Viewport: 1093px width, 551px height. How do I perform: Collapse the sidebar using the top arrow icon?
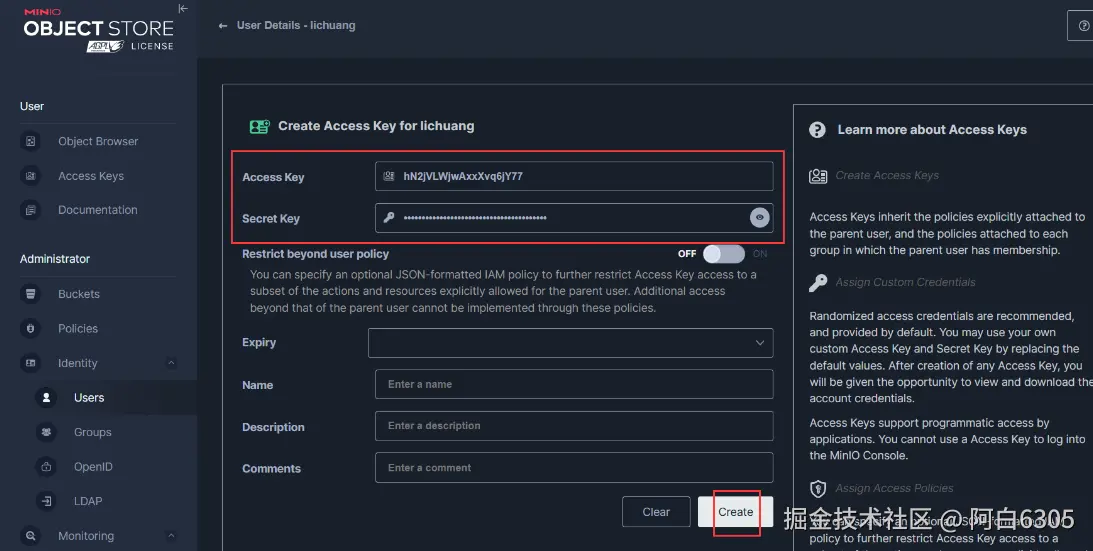(182, 9)
